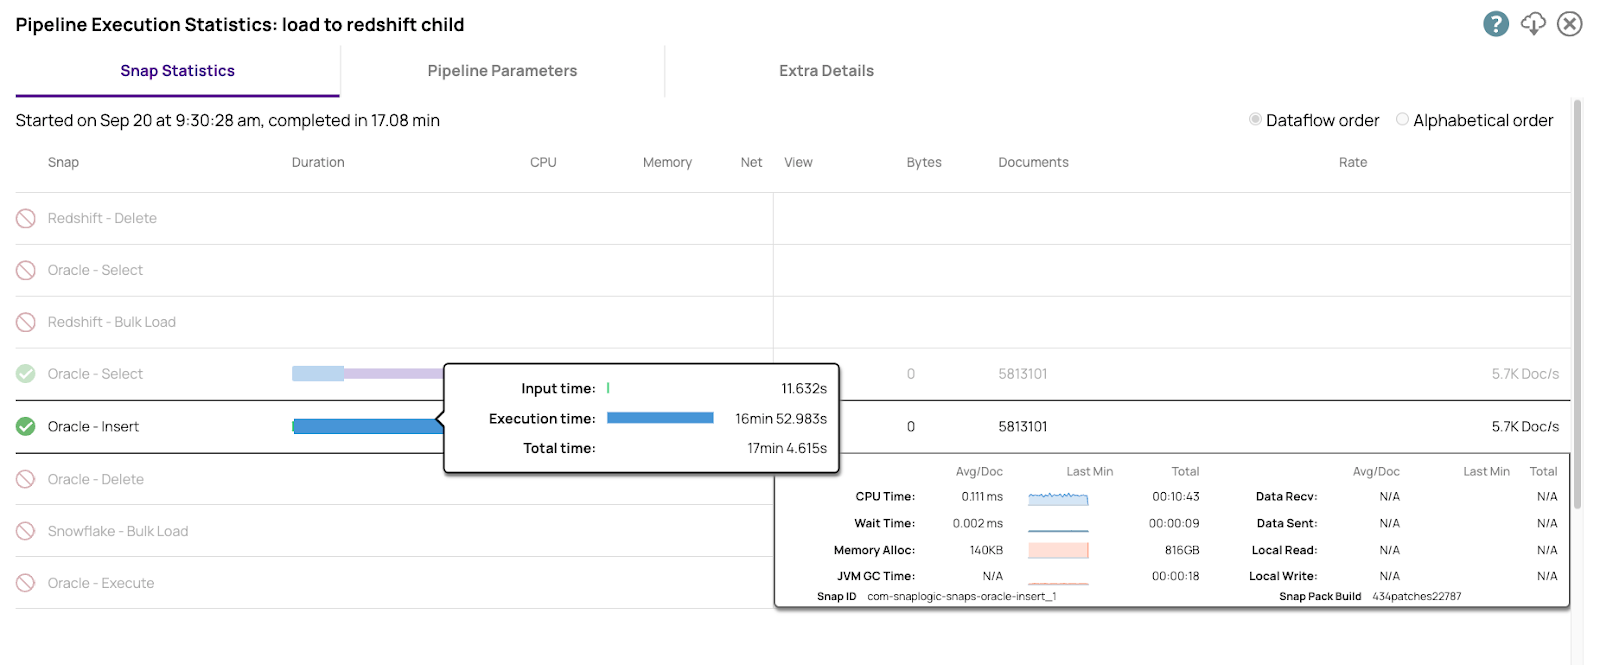Click the disabled icon beside Redshift - Delete
This screenshot has height=665, width=1600.
26,219
